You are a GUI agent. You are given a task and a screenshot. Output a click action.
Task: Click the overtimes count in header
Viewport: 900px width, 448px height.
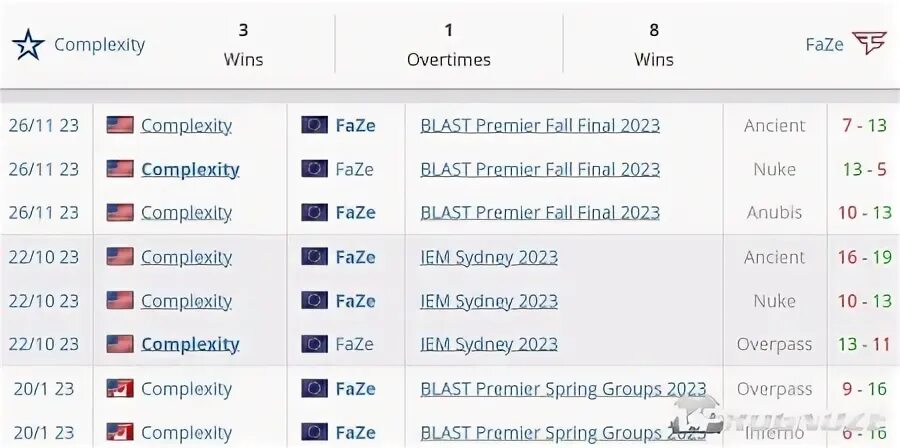tap(448, 30)
